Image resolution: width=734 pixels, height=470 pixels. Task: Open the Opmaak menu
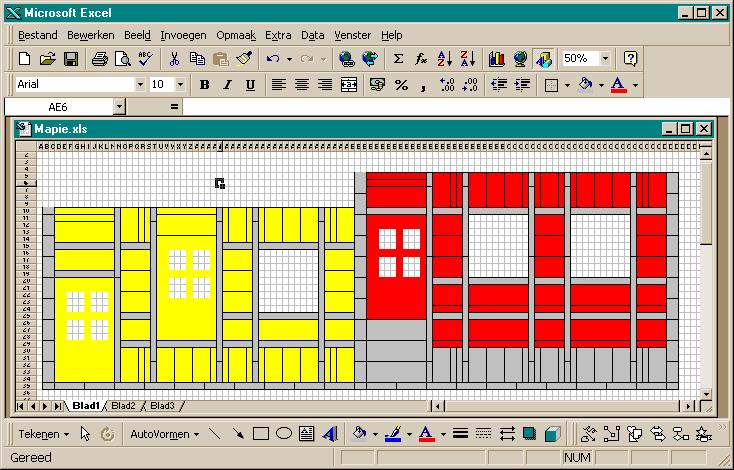(x=236, y=35)
